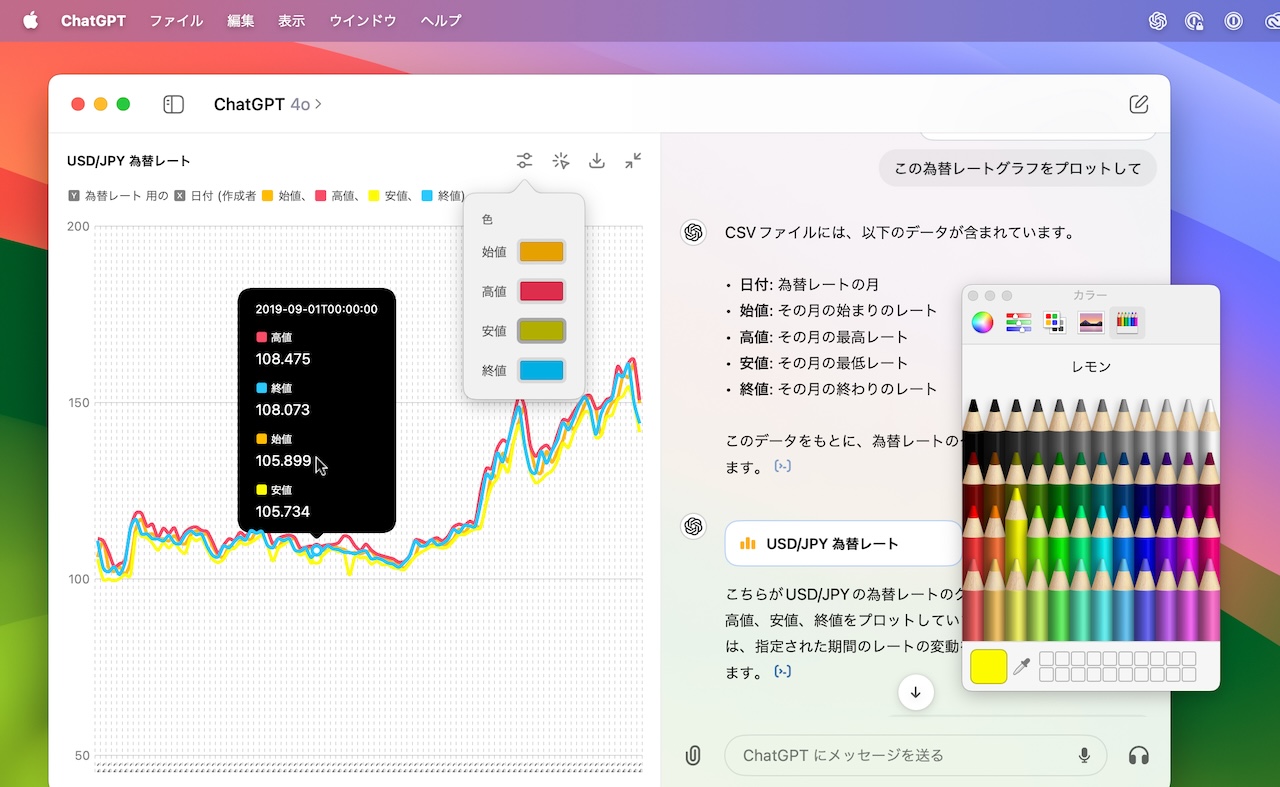
Task: Switch to the color sliders picker tab
Action: 1019,322
